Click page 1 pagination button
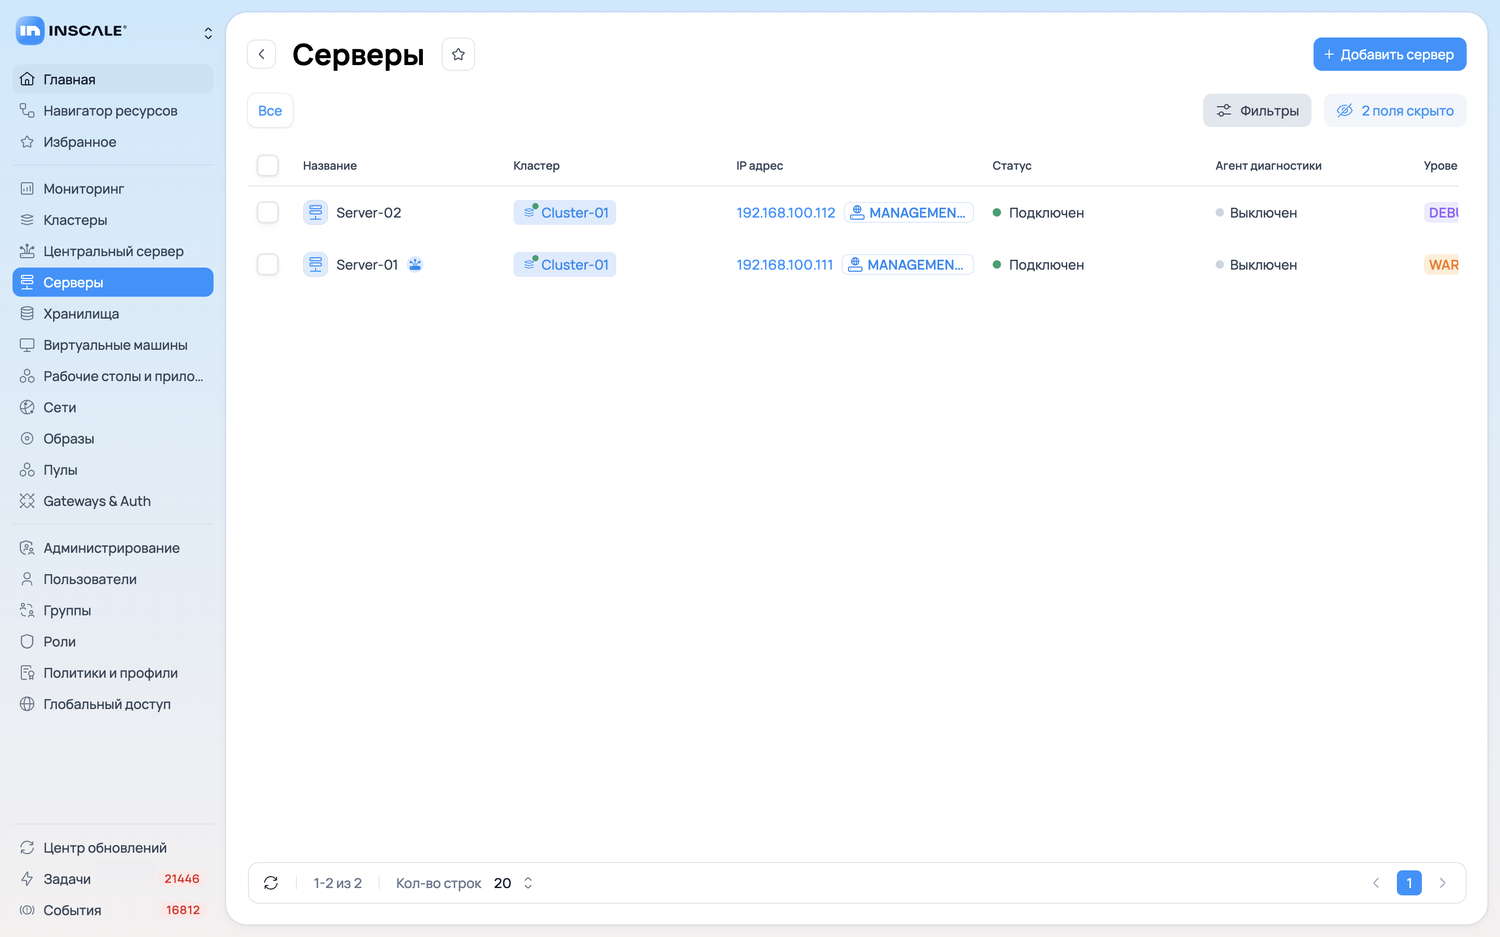Image resolution: width=1500 pixels, height=937 pixels. coord(1409,883)
